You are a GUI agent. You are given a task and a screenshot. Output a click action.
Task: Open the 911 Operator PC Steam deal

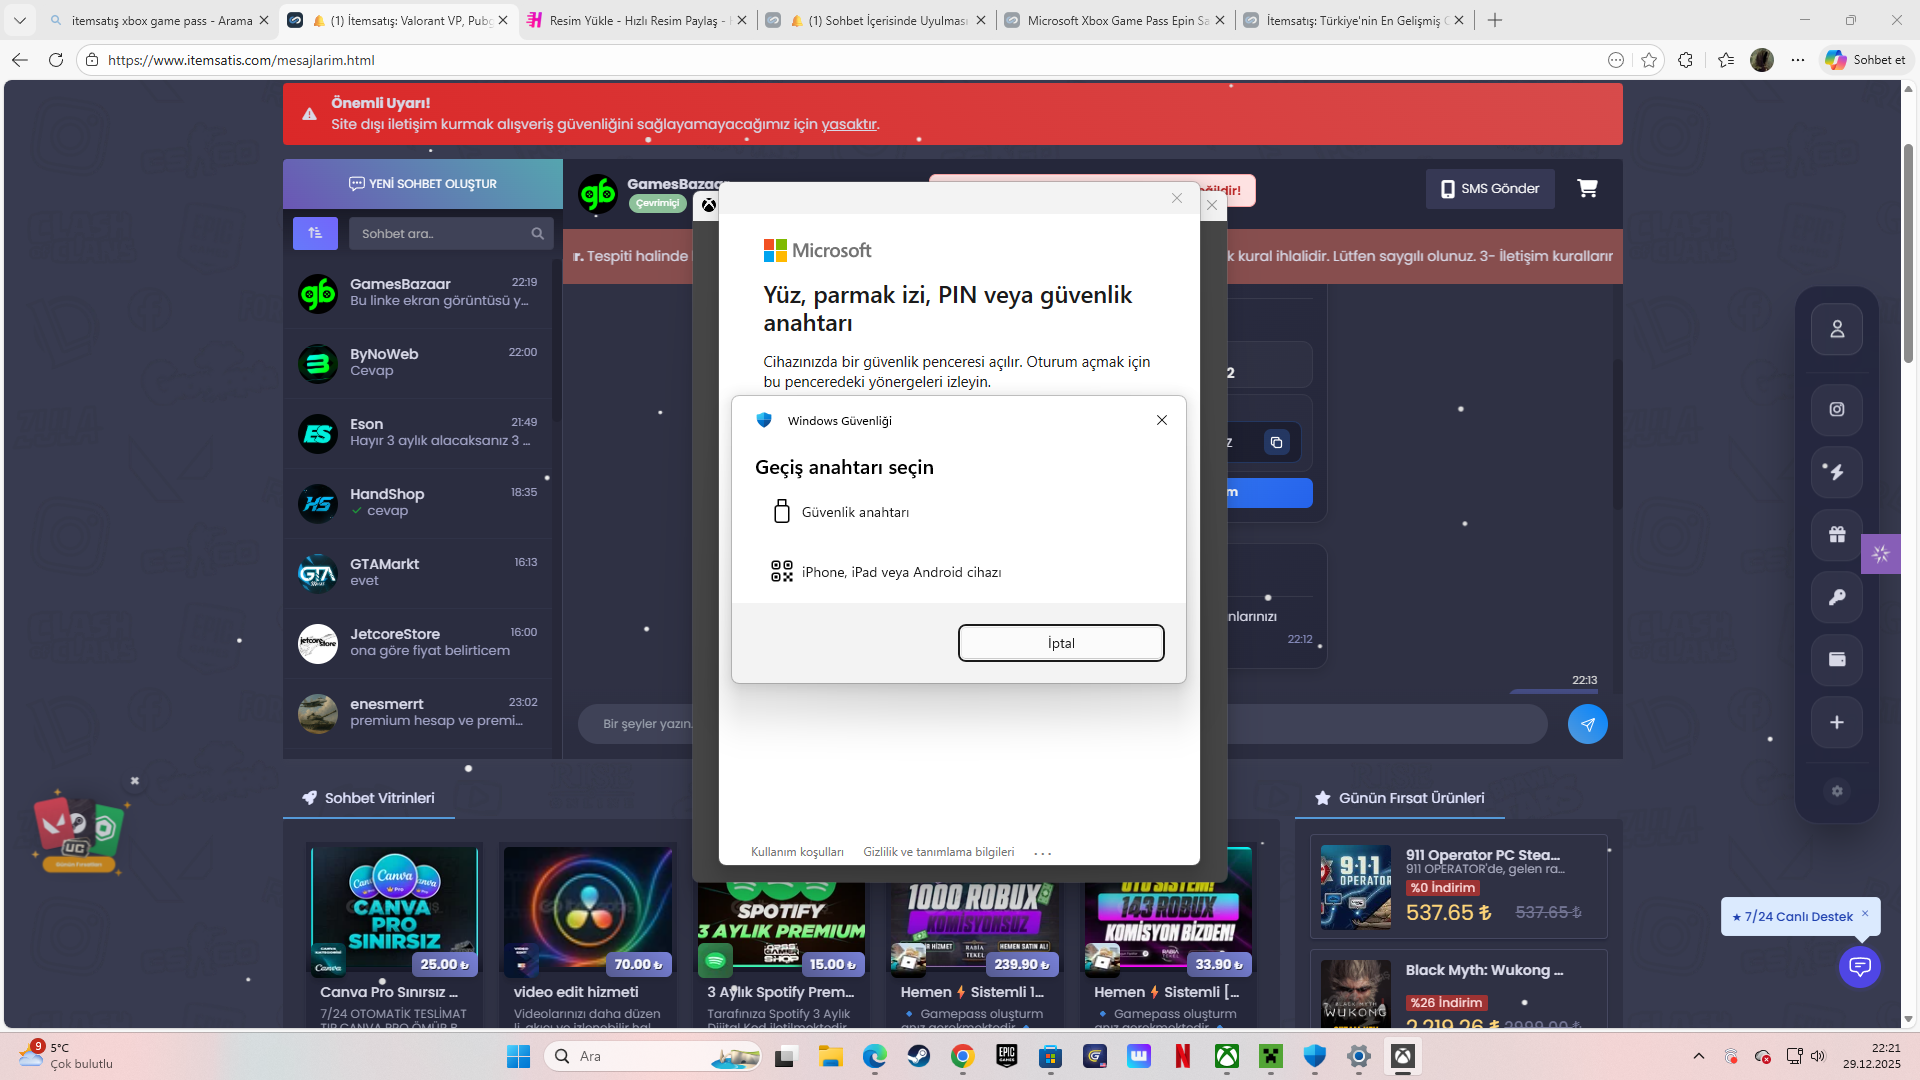1459,887
